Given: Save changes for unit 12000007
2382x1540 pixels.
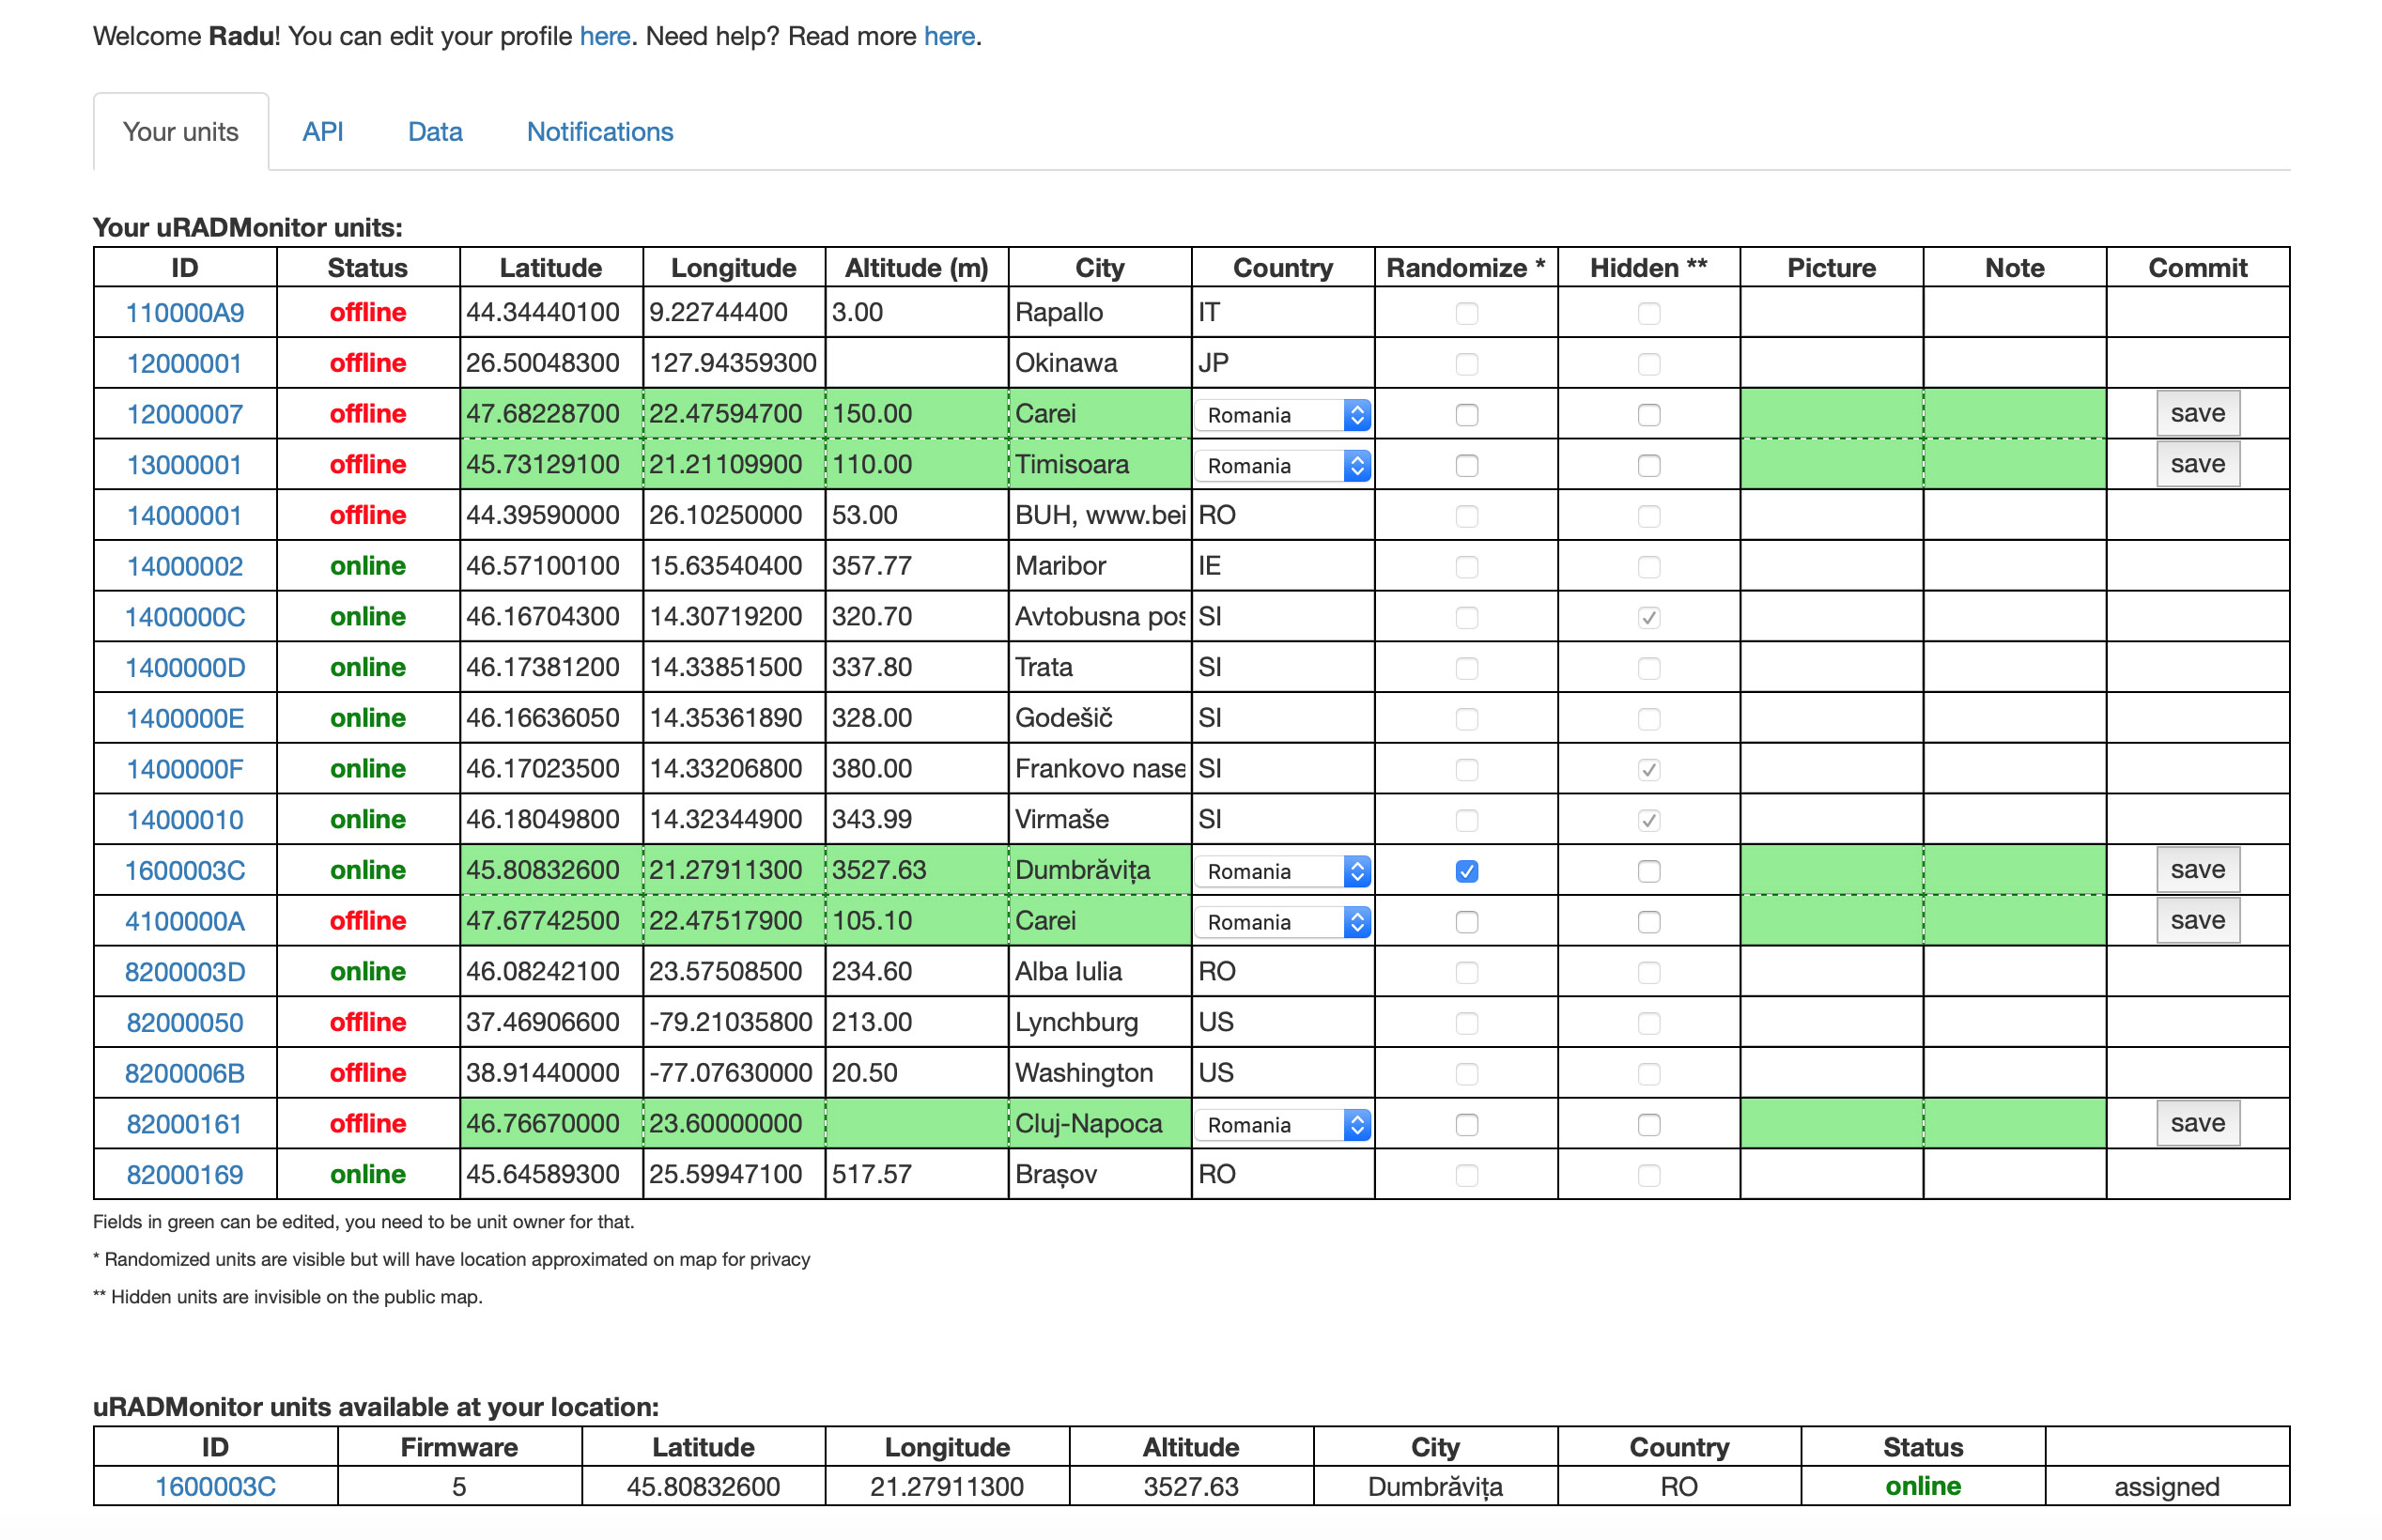Looking at the screenshot, I should click(2197, 413).
